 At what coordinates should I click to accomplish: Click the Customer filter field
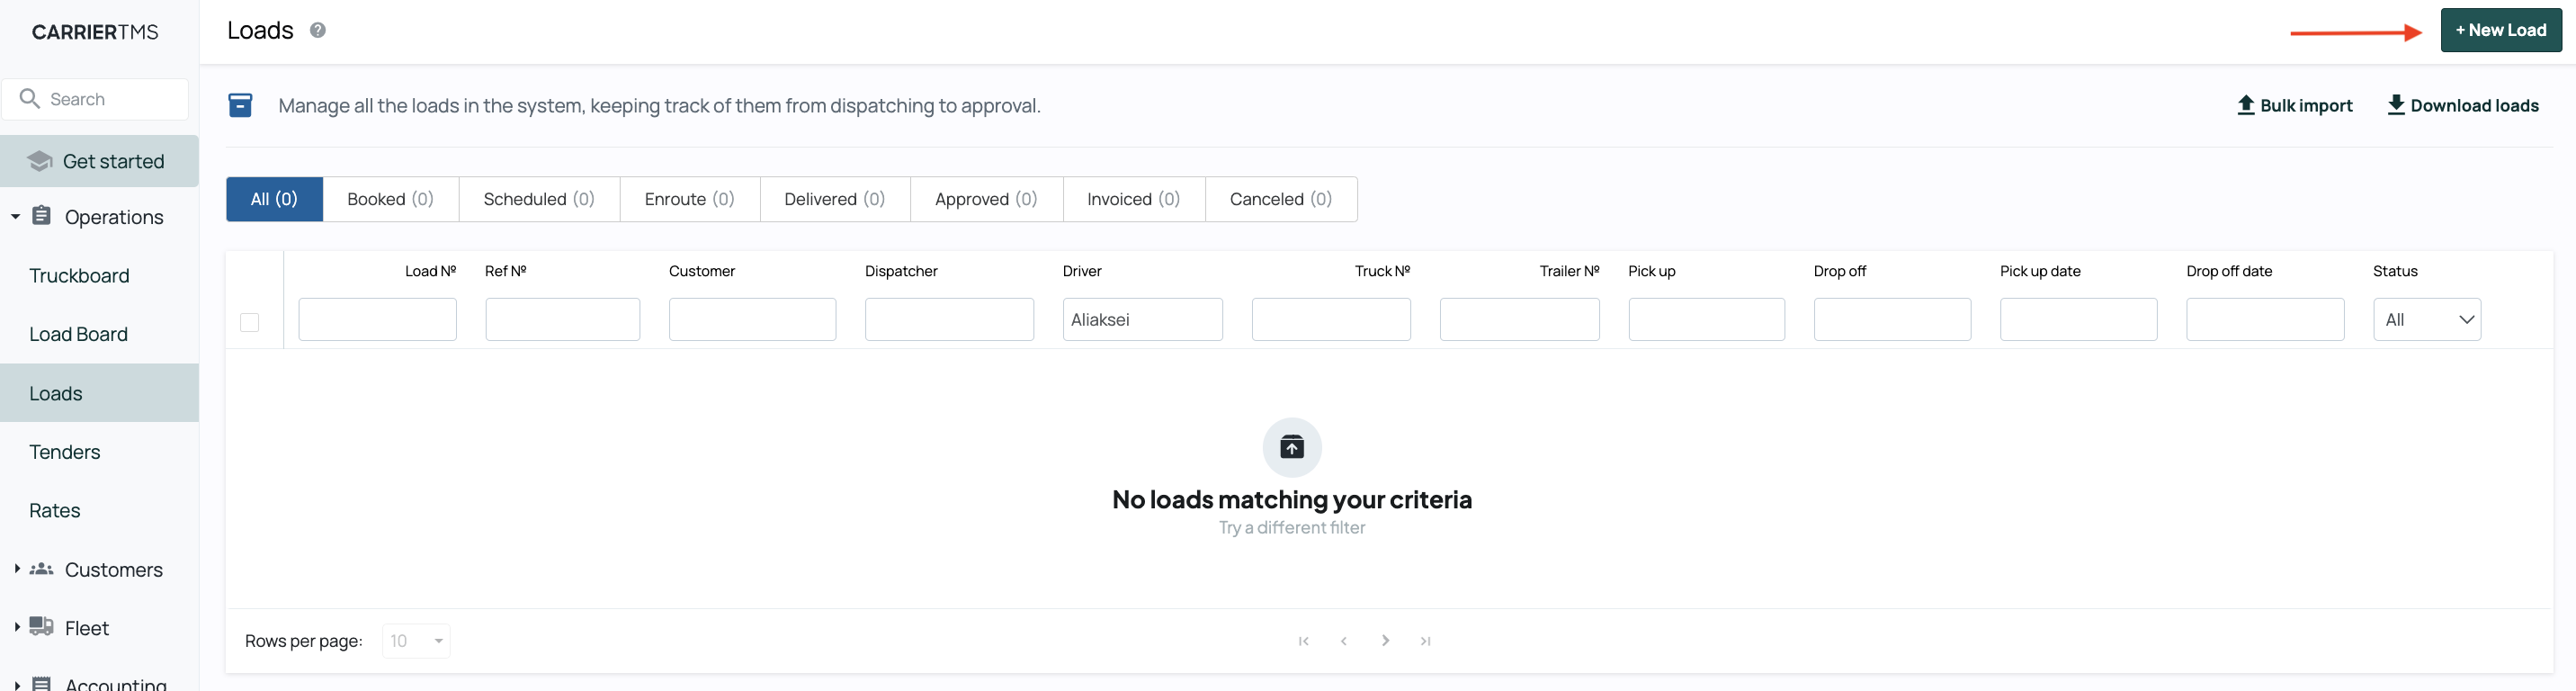[752, 320]
